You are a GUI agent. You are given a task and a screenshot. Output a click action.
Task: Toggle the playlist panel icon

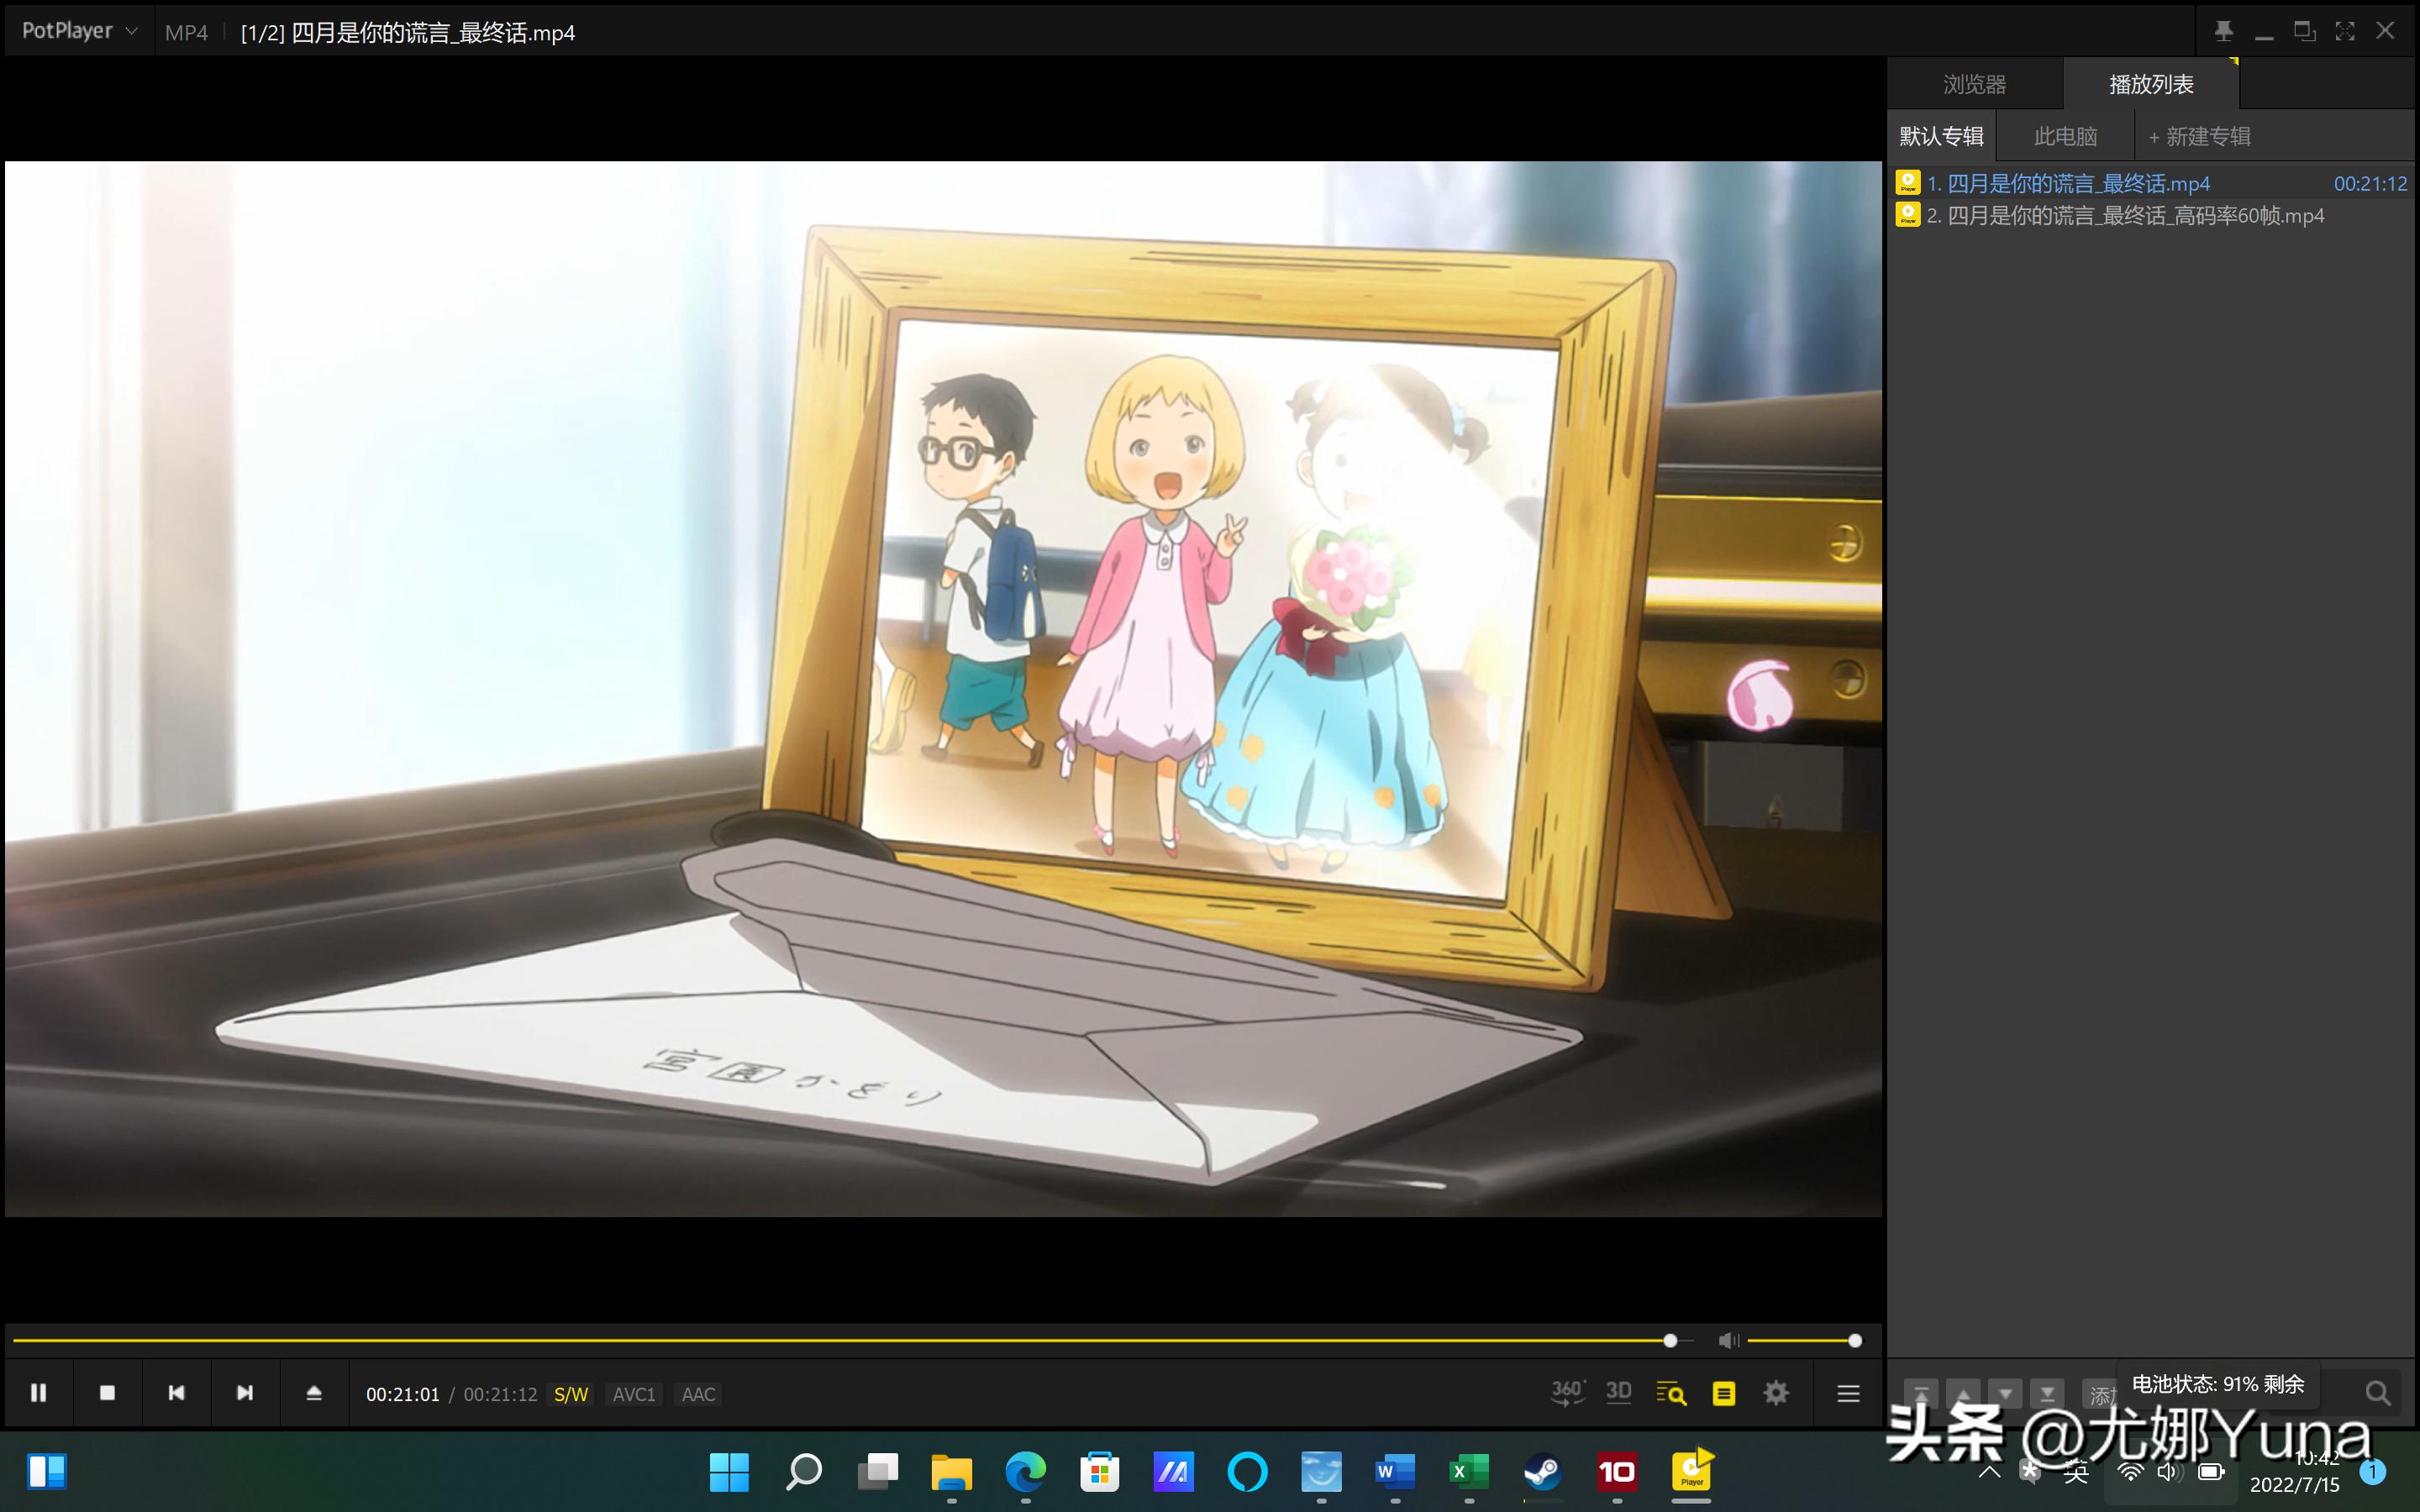[1723, 1393]
